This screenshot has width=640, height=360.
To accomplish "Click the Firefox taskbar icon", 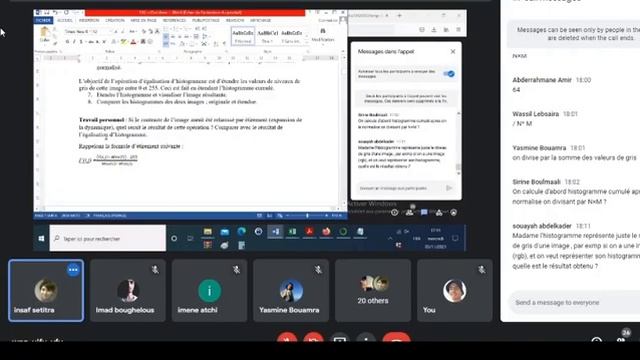I will point(326,231).
